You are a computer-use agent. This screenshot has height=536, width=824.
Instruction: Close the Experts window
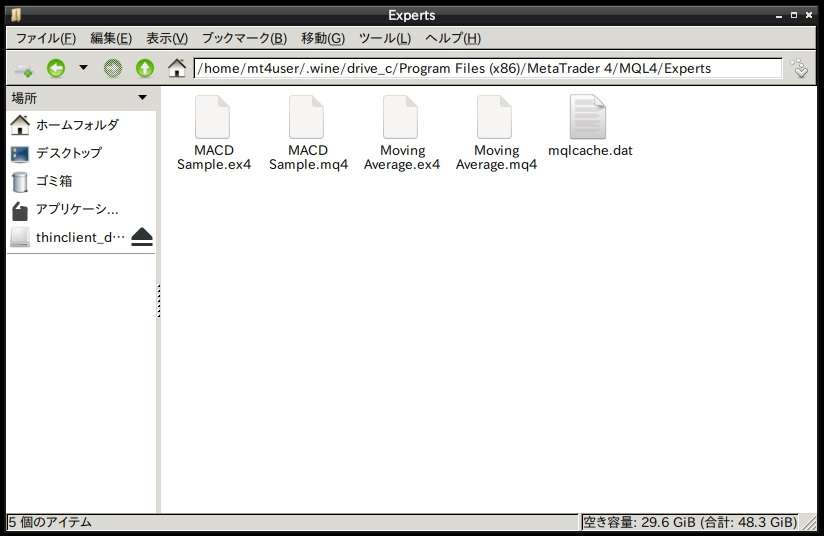tap(809, 15)
